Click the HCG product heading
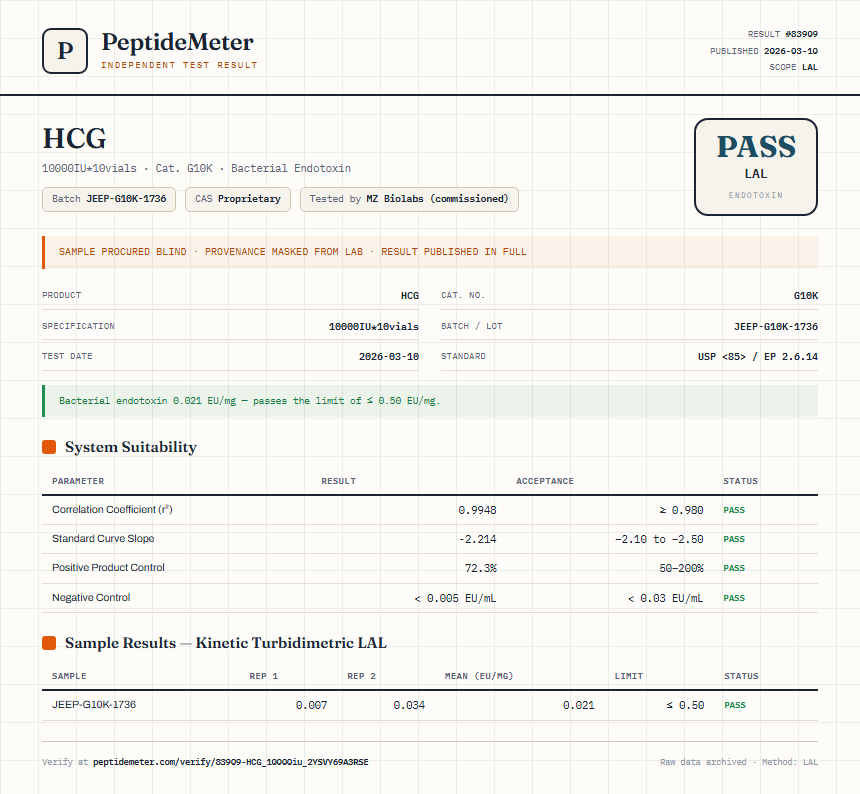This screenshot has width=860, height=794. click(75, 138)
